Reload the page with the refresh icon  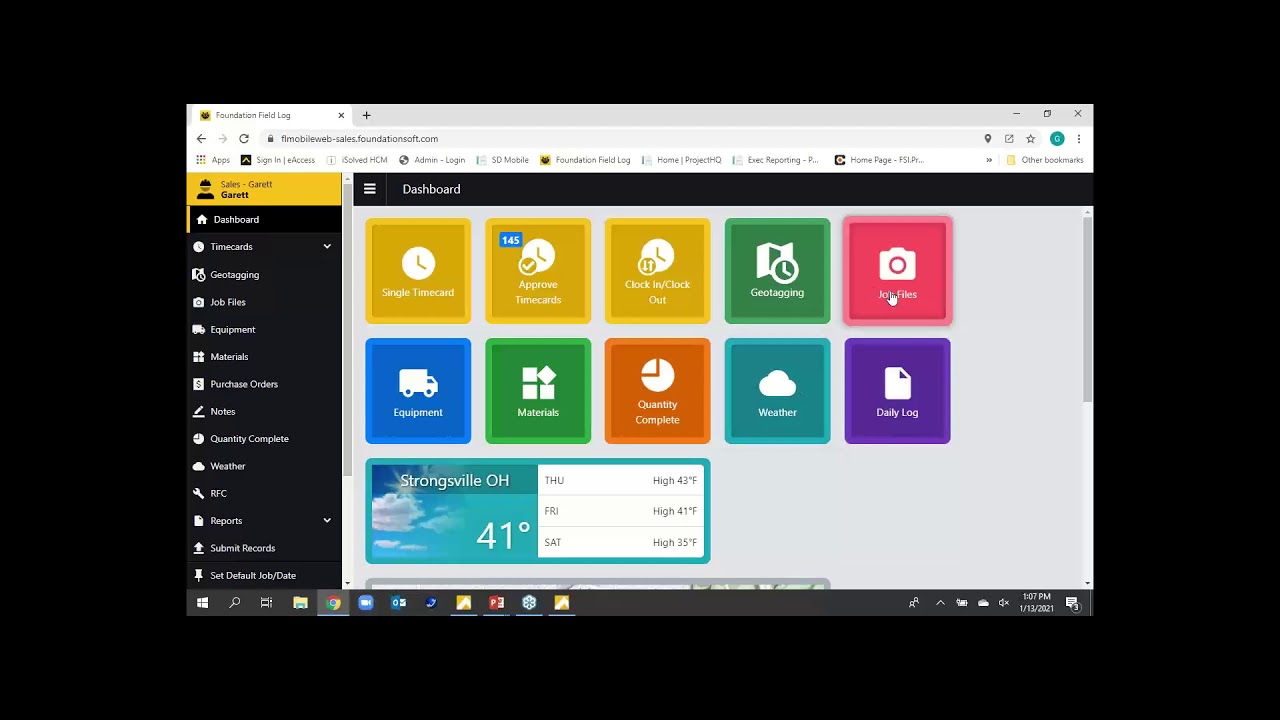(x=244, y=139)
